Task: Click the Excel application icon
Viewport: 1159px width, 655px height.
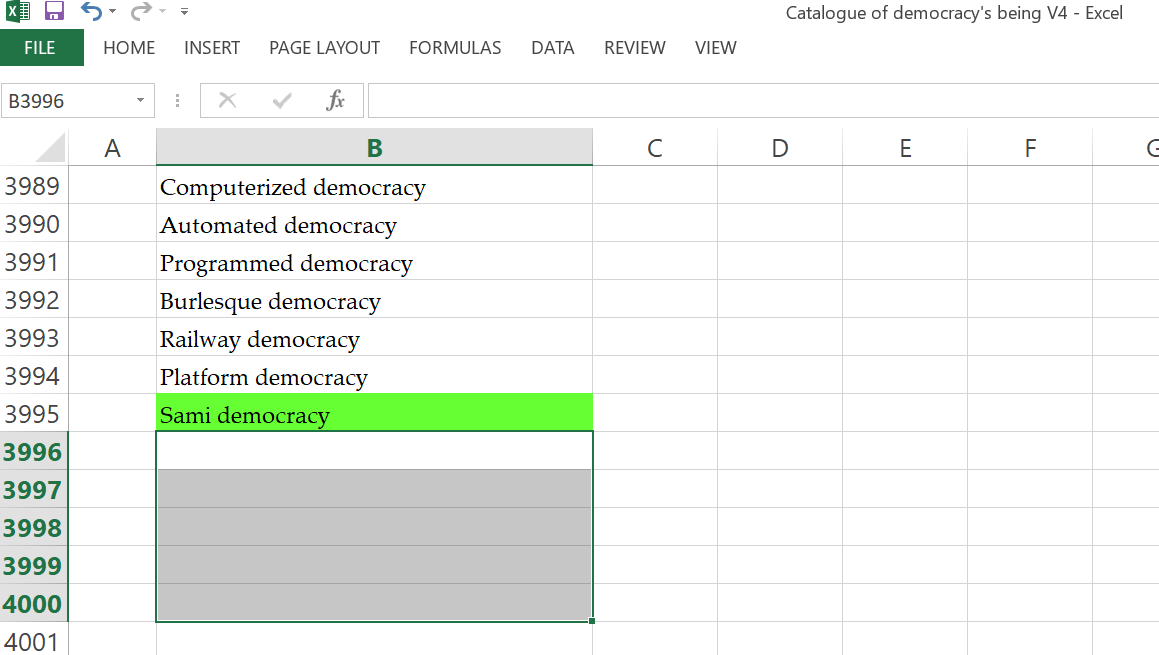Action: (18, 11)
